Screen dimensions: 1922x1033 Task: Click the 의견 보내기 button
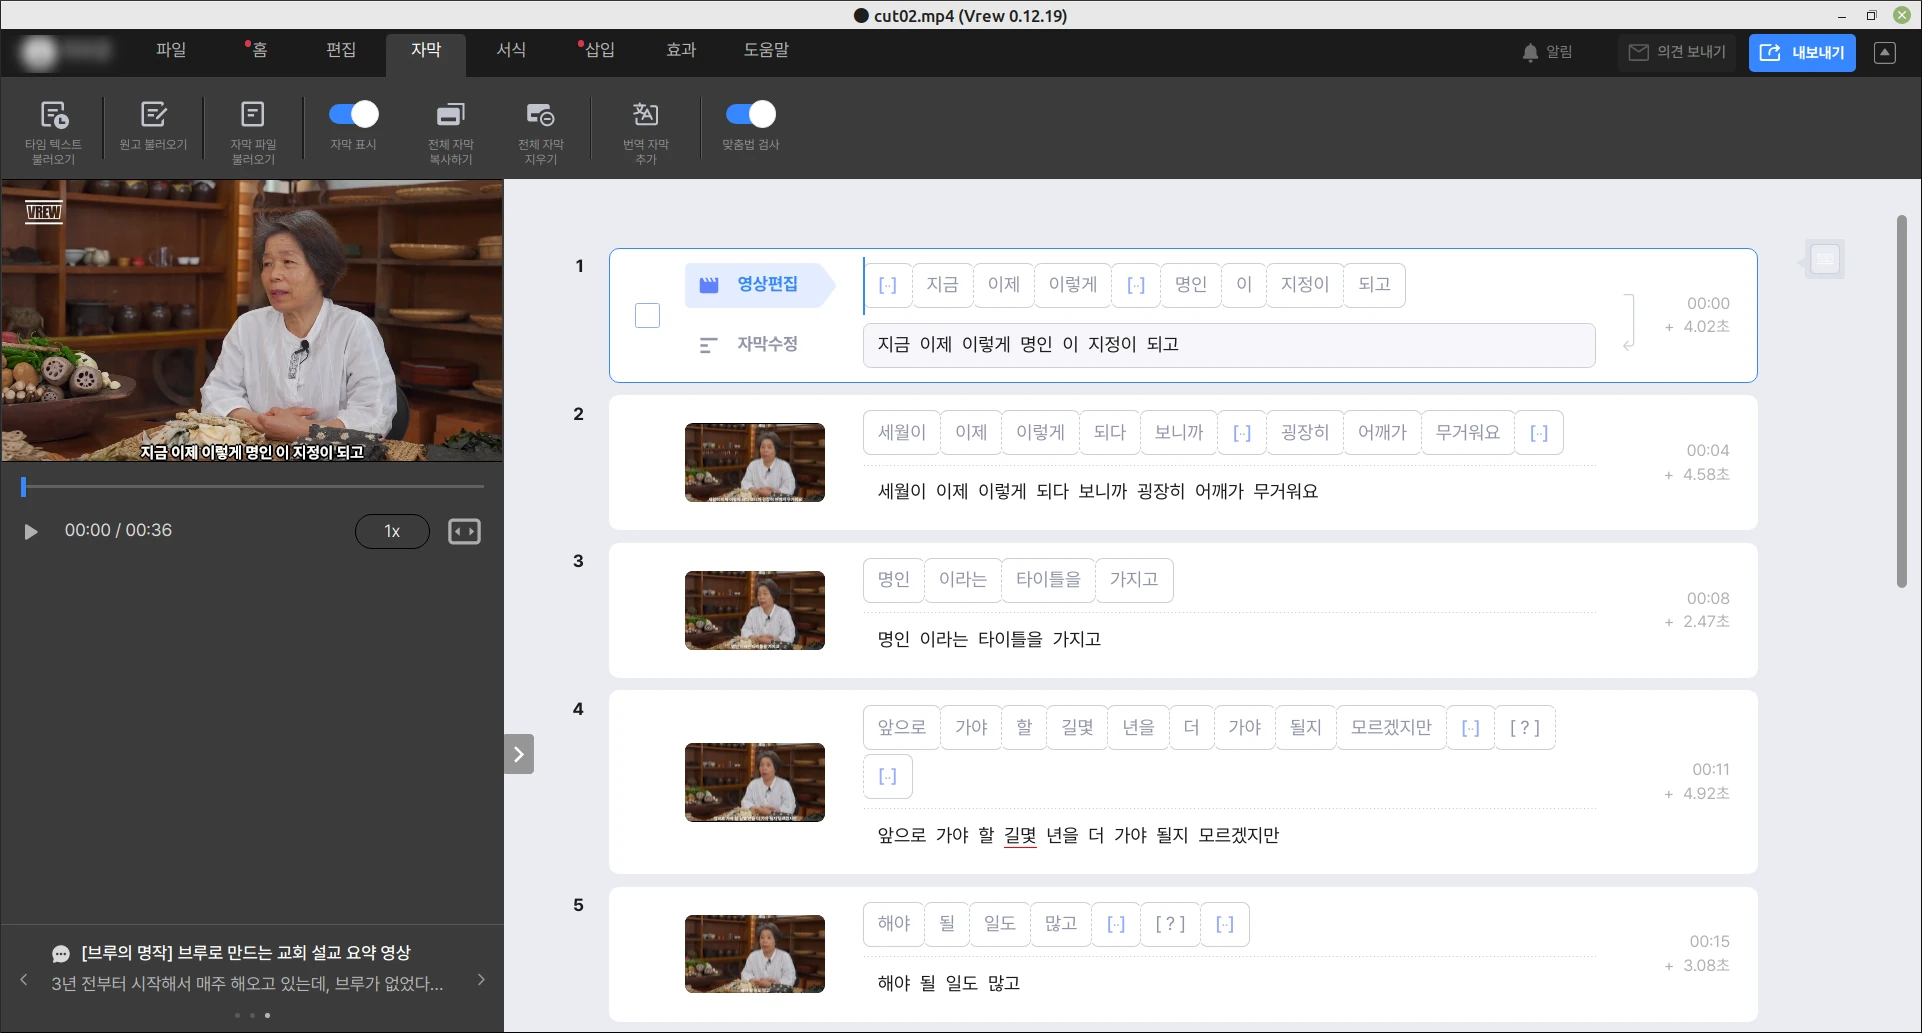pyautogui.click(x=1677, y=52)
